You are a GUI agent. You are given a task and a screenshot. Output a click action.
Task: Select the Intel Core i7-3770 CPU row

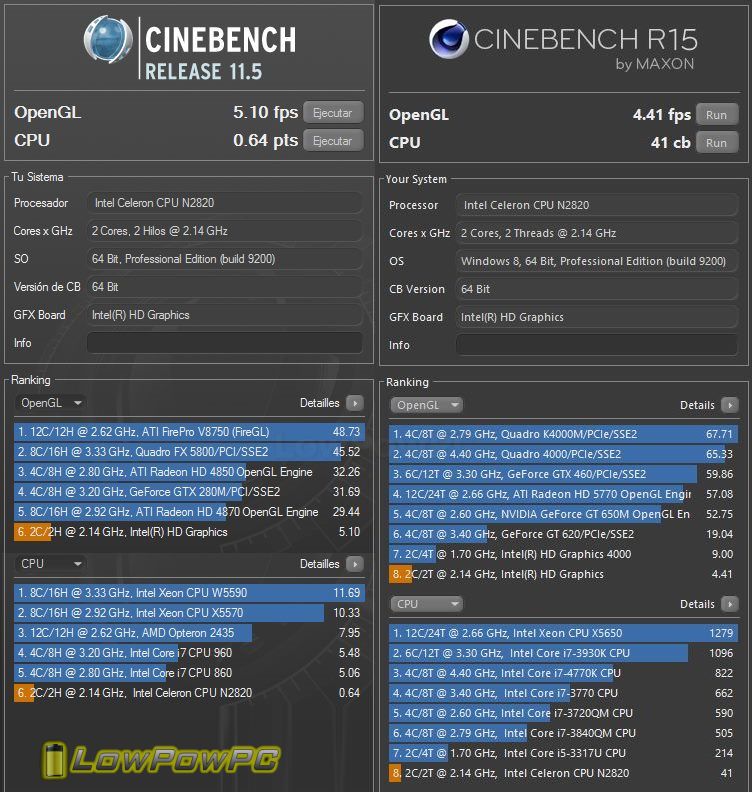pyautogui.click(x=564, y=693)
